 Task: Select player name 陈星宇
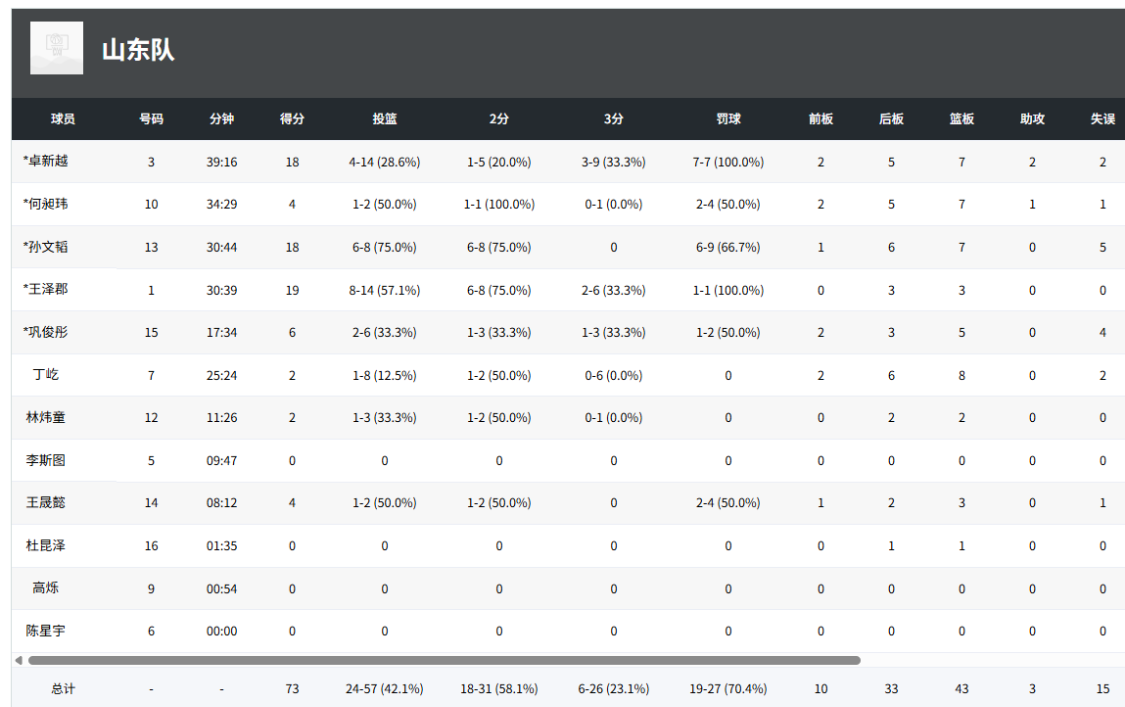46,631
